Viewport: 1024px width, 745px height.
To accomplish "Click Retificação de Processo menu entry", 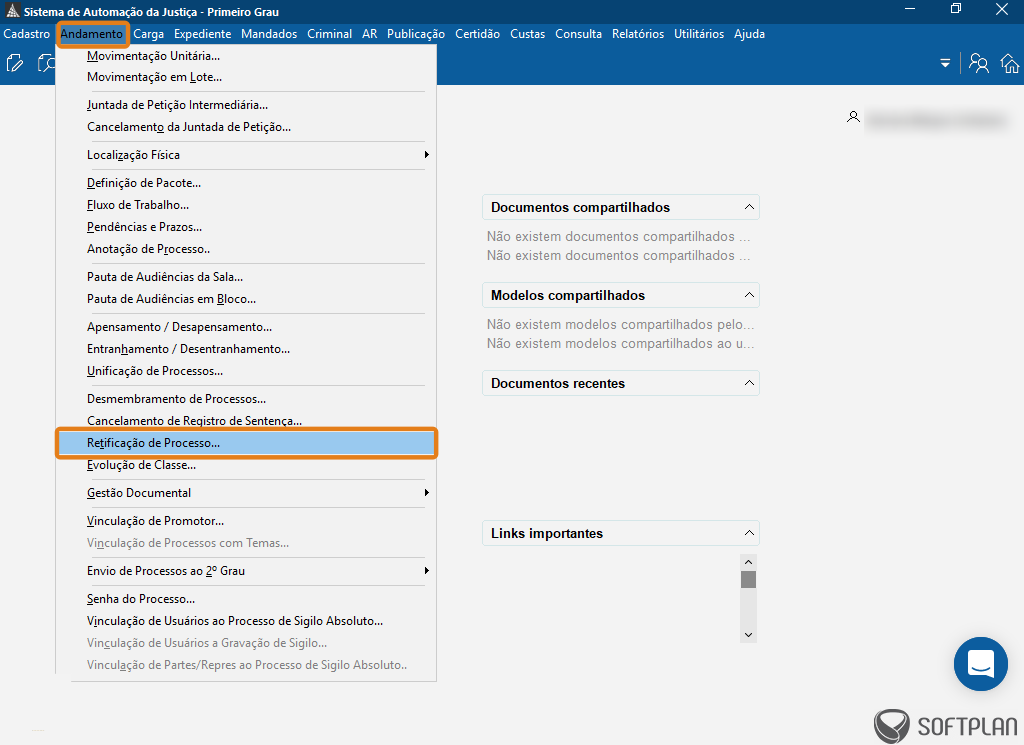I will pos(247,443).
